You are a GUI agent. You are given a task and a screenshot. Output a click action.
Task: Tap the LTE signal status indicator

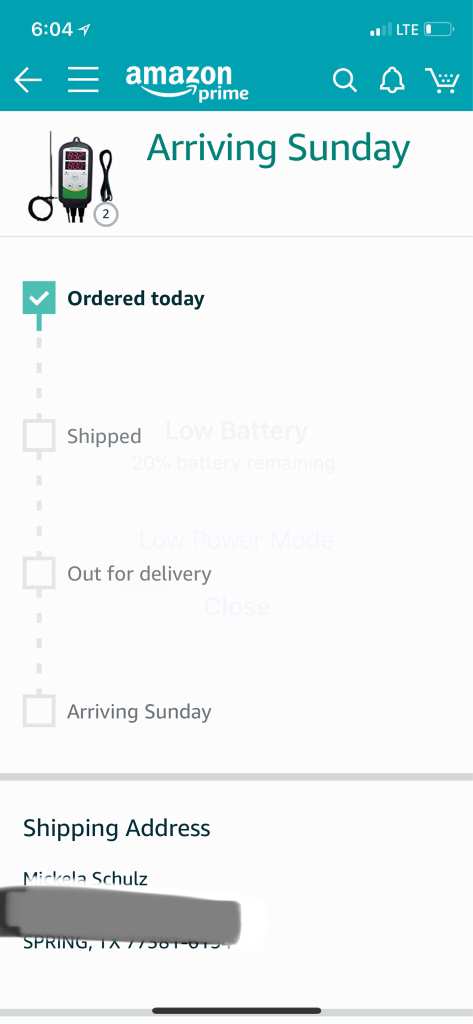point(394,29)
